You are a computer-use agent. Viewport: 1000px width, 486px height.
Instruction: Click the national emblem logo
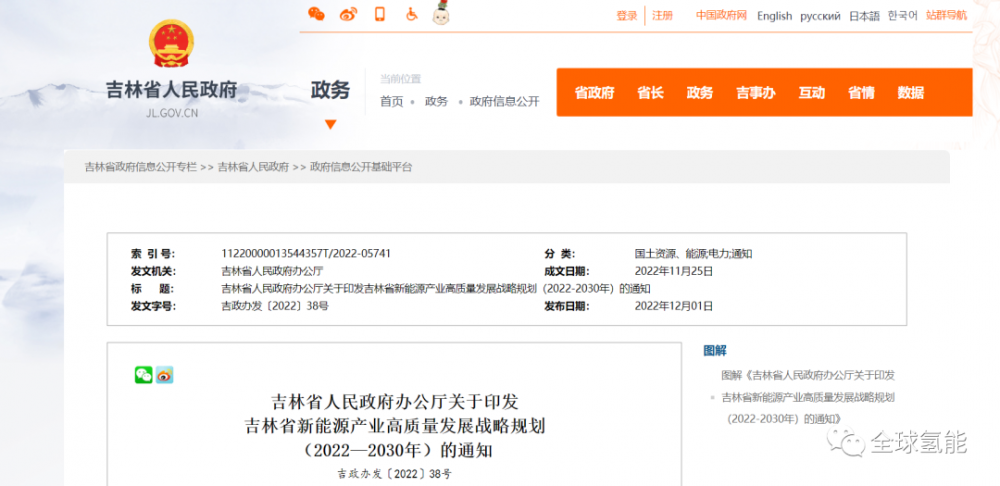coord(171,43)
